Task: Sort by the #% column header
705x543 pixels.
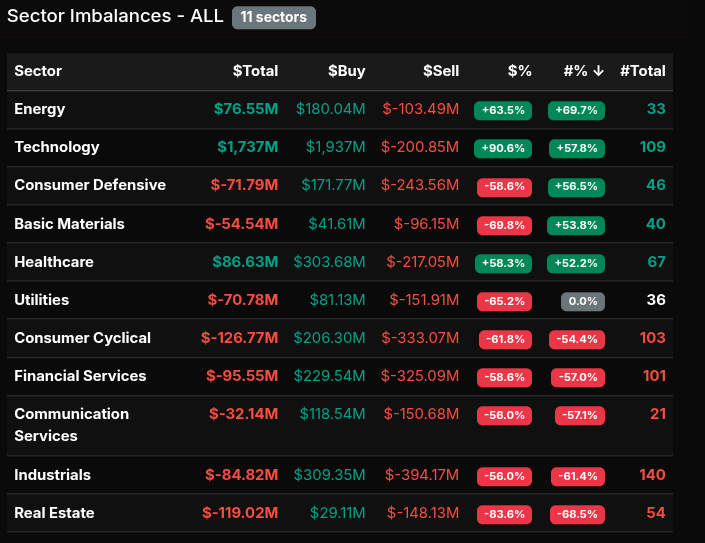Action: 583,71
